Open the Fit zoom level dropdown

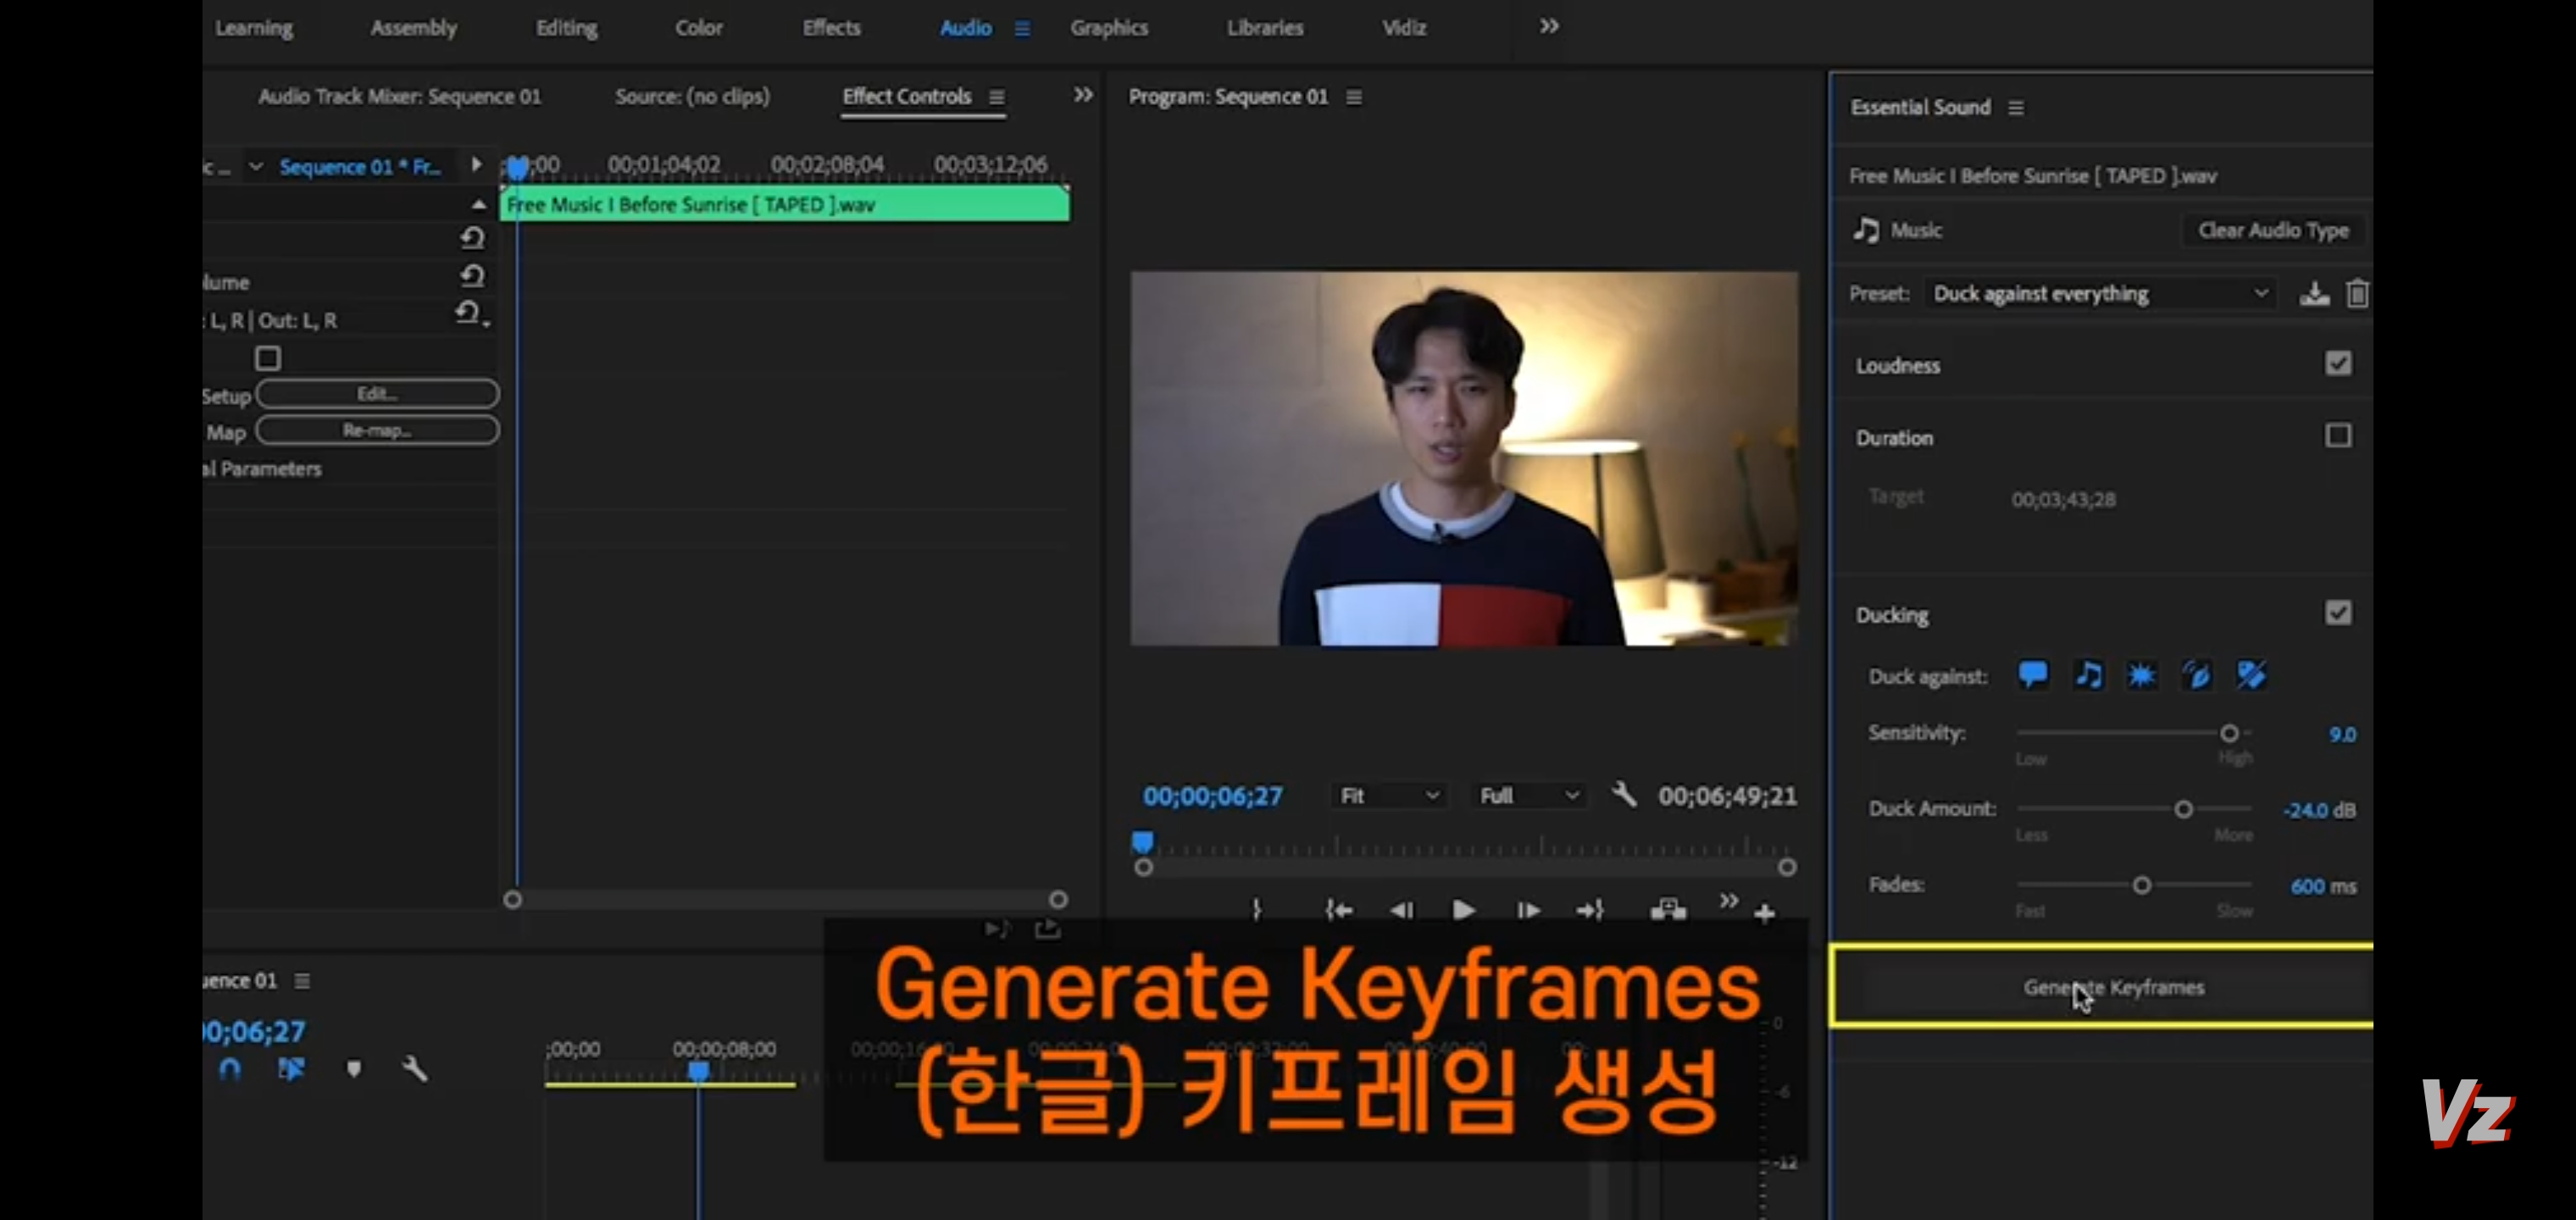[1389, 796]
